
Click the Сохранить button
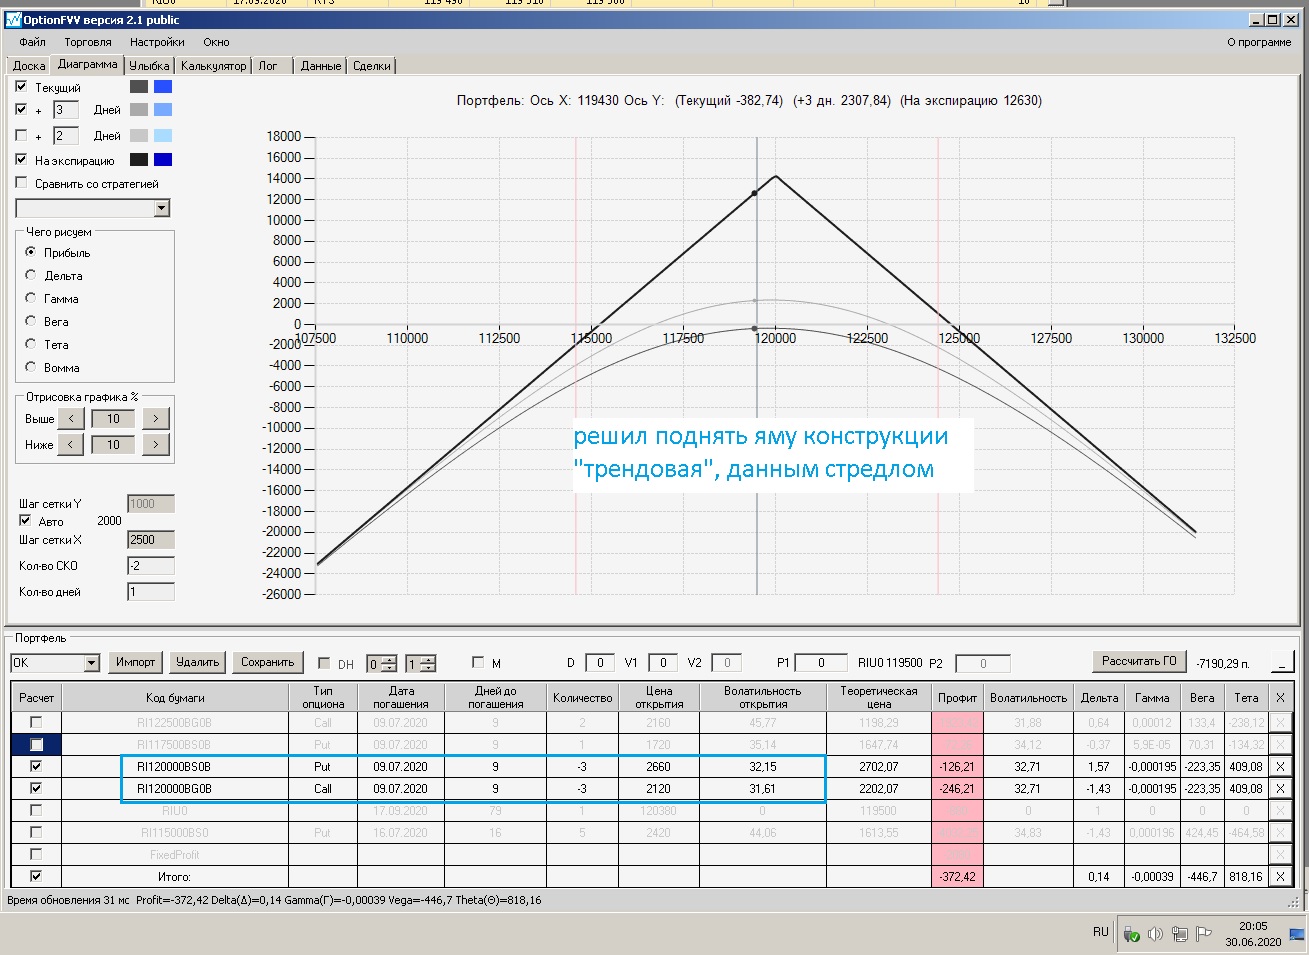tap(268, 662)
